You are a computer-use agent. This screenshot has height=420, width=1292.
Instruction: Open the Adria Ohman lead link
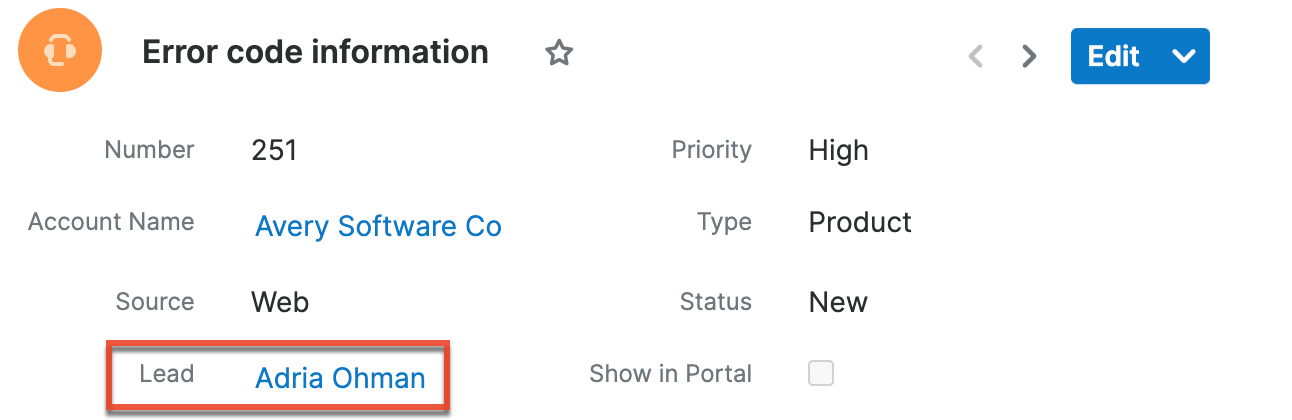tap(340, 378)
